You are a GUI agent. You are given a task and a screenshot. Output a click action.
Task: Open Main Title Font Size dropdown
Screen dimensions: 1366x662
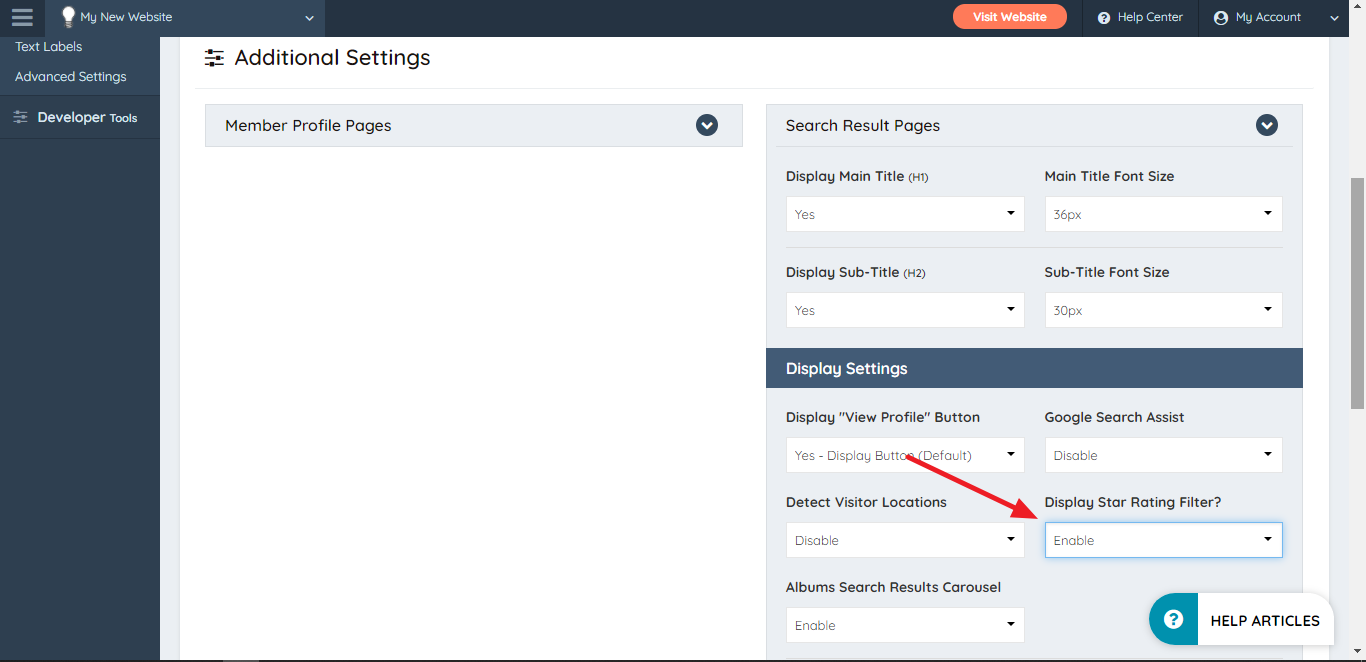click(x=1163, y=214)
